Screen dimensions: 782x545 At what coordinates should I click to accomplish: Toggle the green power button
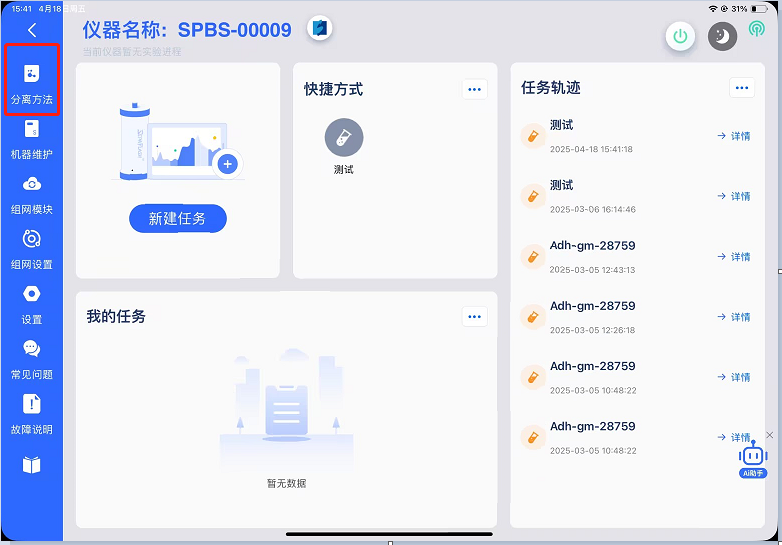[681, 37]
